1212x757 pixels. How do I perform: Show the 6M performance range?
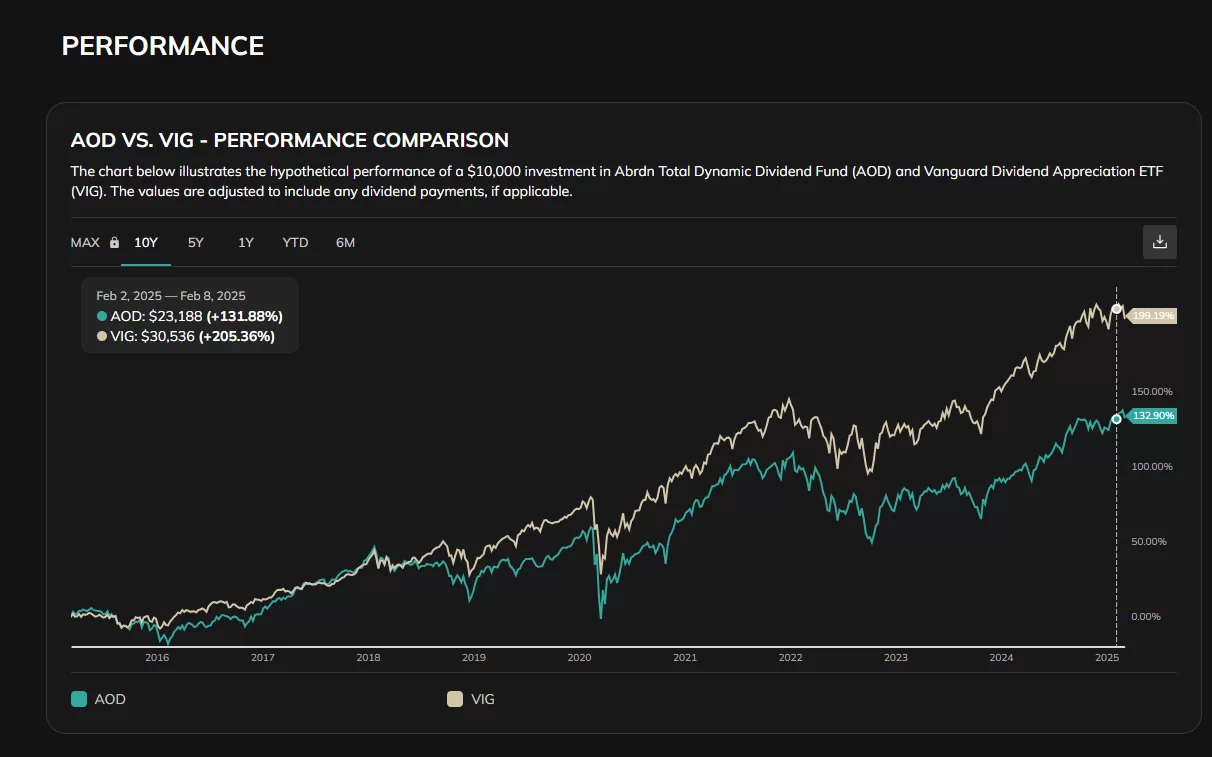tap(345, 243)
